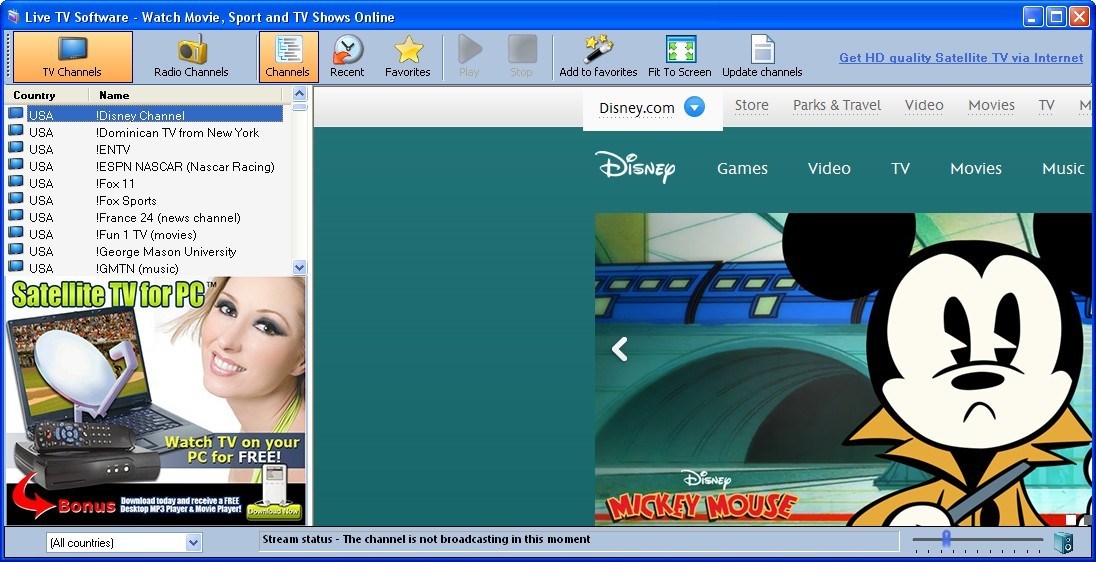The width and height of the screenshot is (1096, 562).
Task: Select the !Fox Sports channel
Action: tap(145, 200)
